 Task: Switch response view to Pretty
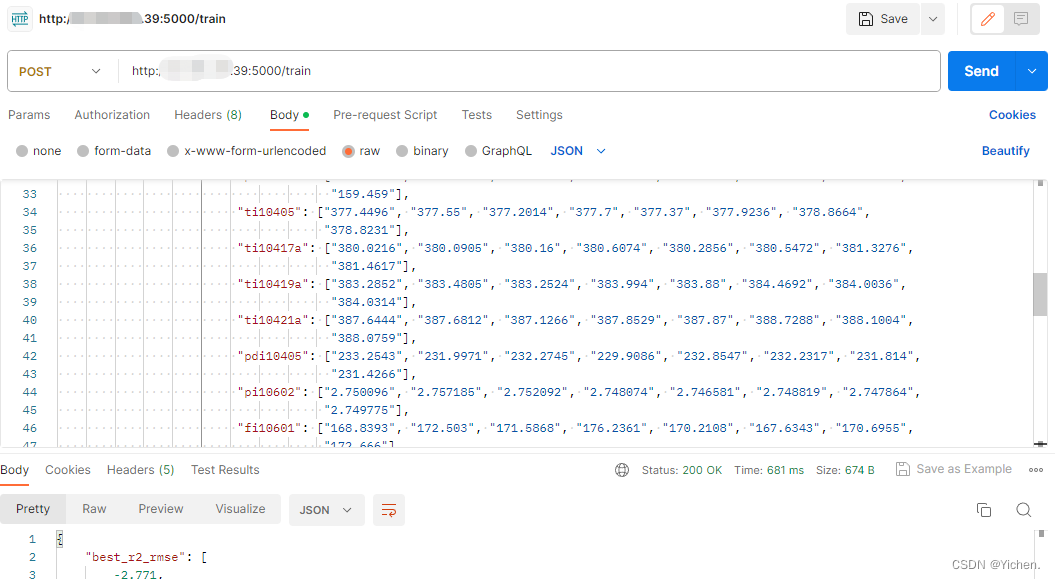[33, 509]
